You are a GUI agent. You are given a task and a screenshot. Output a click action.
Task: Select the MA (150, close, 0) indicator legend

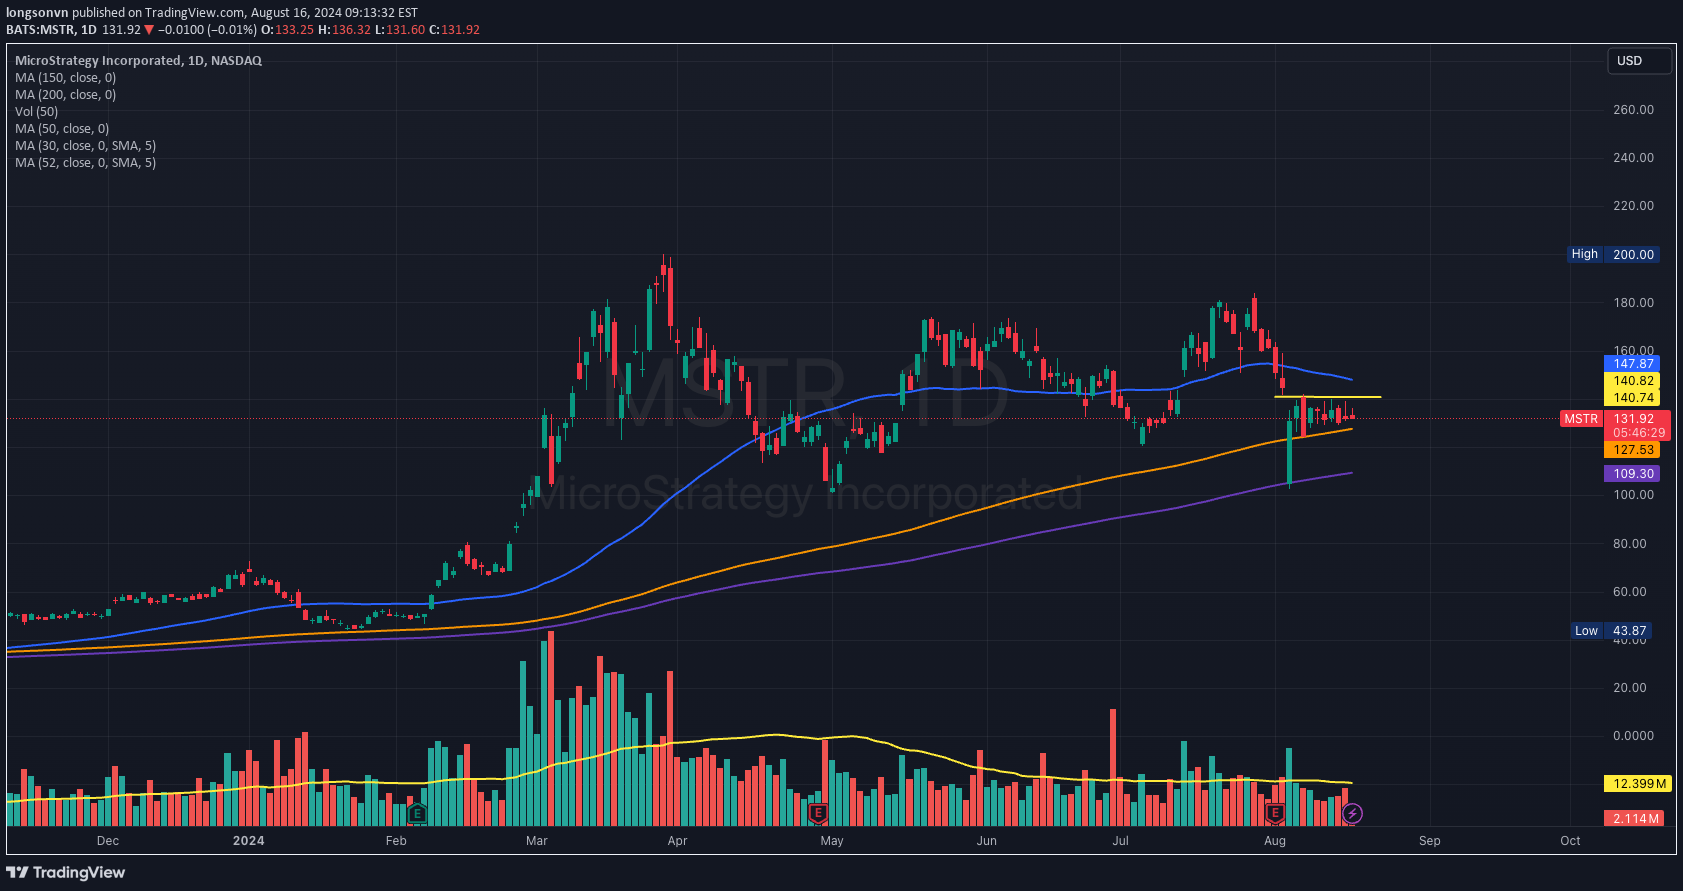pos(65,78)
